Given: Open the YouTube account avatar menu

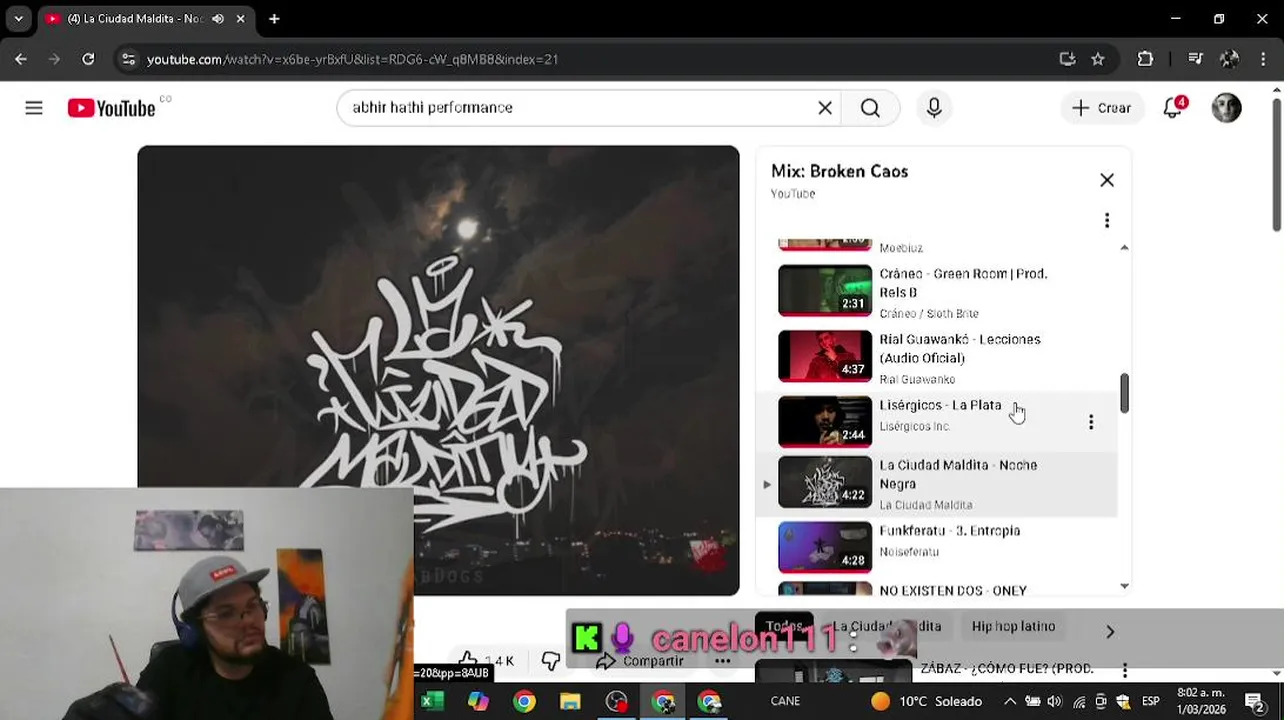Looking at the screenshot, I should click(1226, 108).
